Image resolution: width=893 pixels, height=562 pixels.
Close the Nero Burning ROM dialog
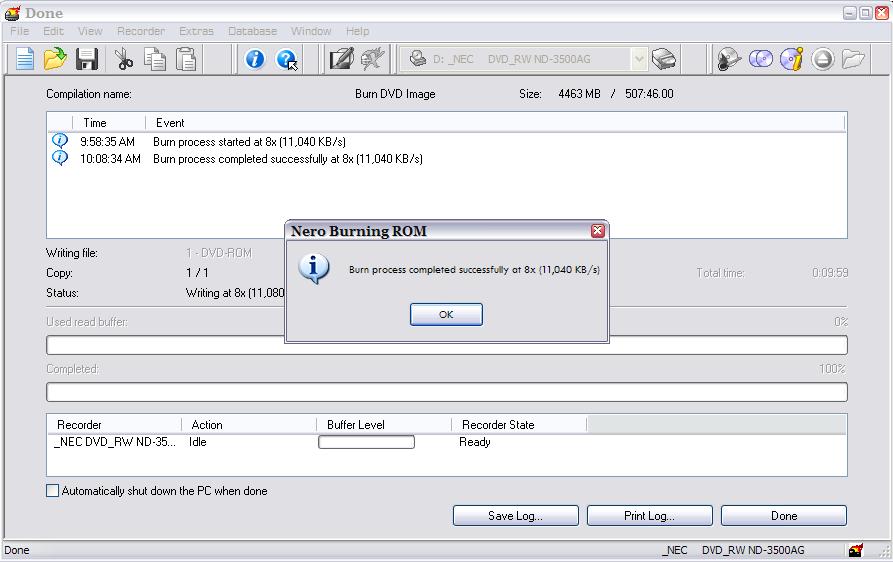click(x=597, y=231)
